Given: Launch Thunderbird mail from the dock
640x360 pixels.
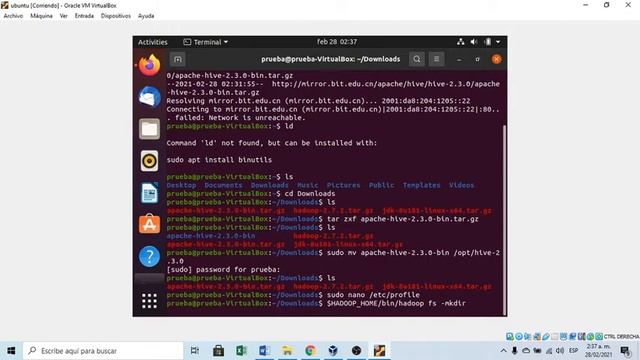Looking at the screenshot, I should pyautogui.click(x=149, y=97).
